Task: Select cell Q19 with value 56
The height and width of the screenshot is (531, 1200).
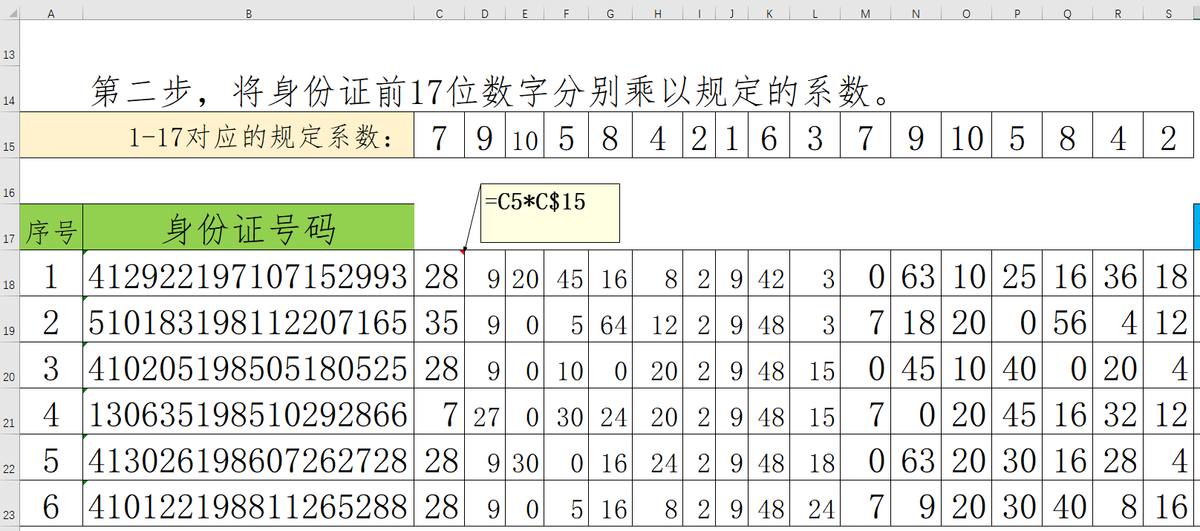Action: pos(1068,321)
